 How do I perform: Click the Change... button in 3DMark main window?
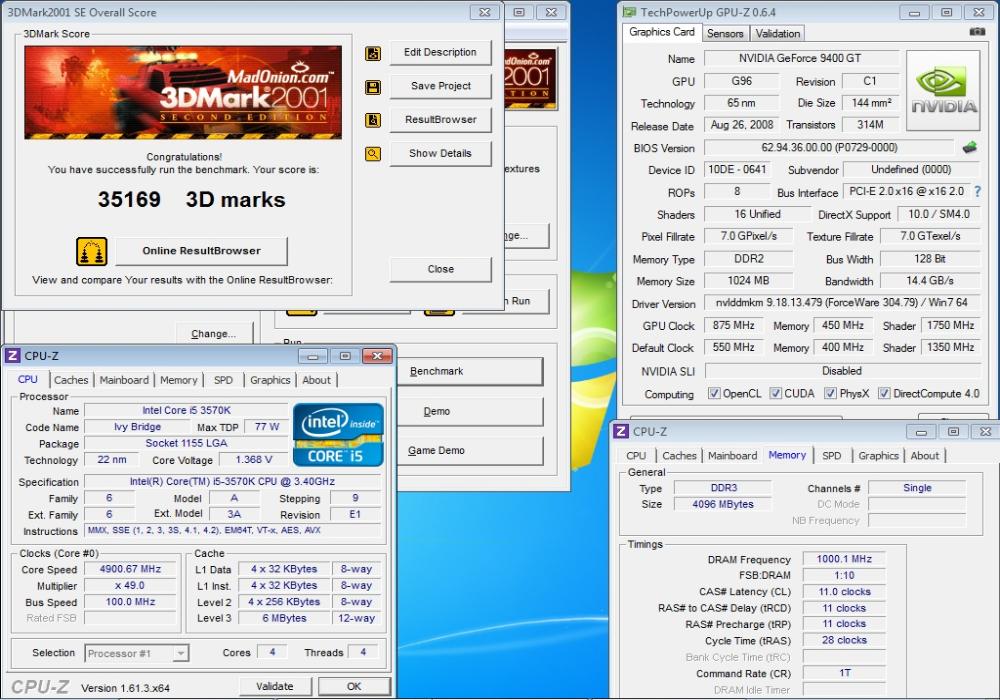(214, 333)
